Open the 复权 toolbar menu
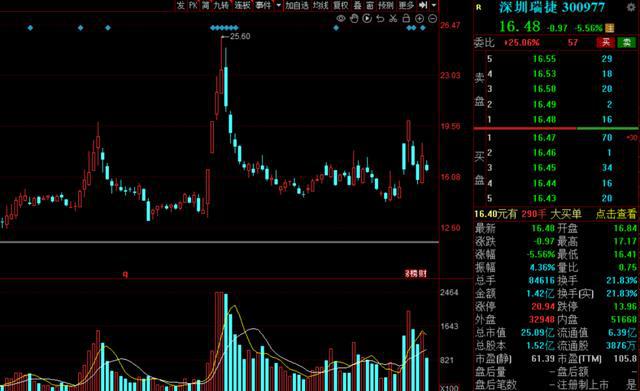Viewport: 640px width, 391px height. click(341, 5)
